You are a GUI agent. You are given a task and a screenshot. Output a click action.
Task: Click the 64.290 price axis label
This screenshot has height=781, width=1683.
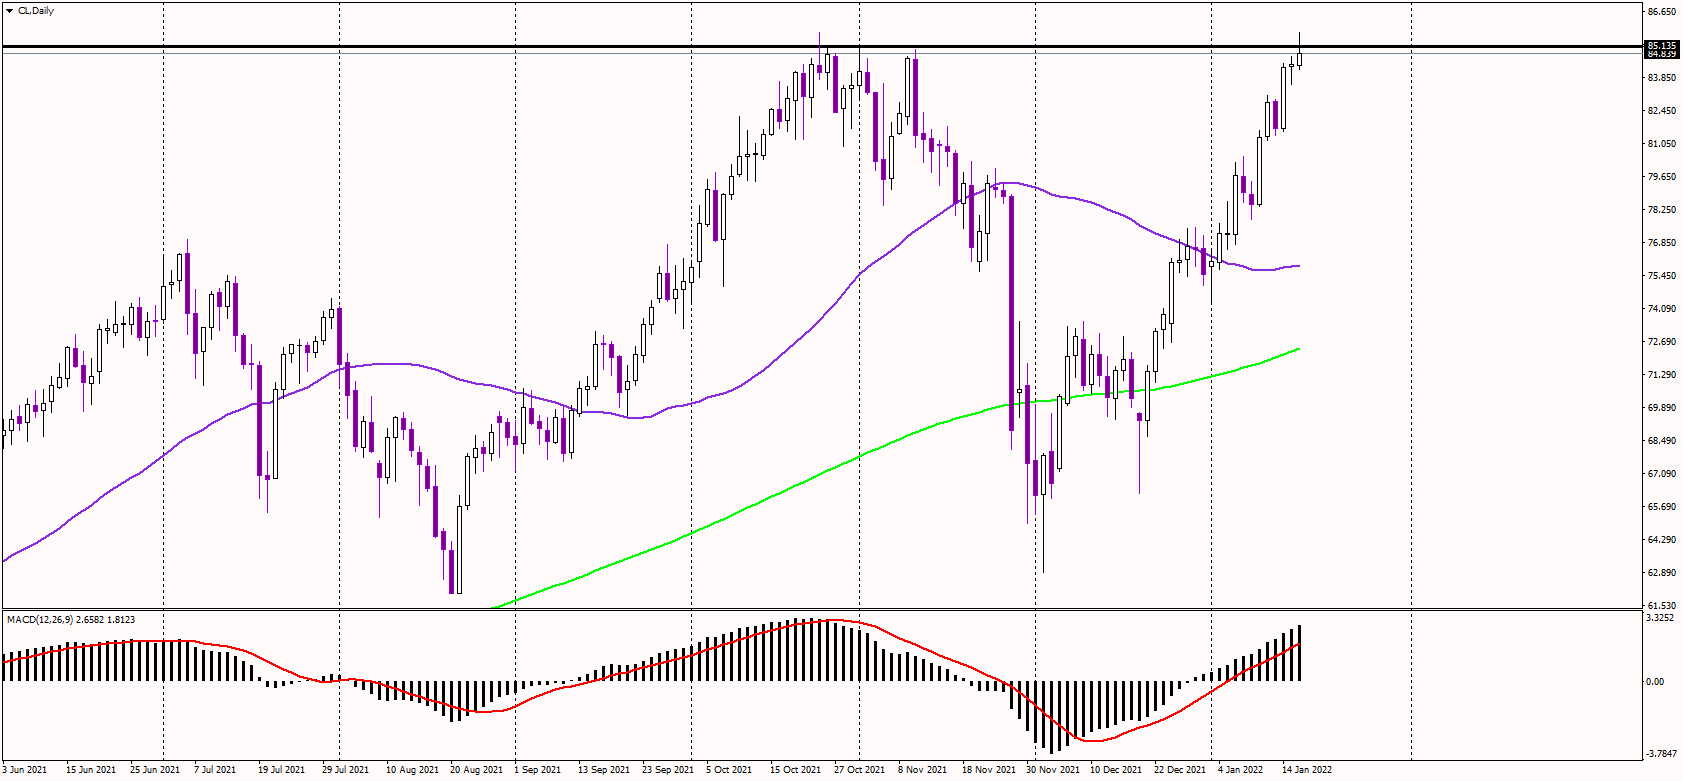1661,540
